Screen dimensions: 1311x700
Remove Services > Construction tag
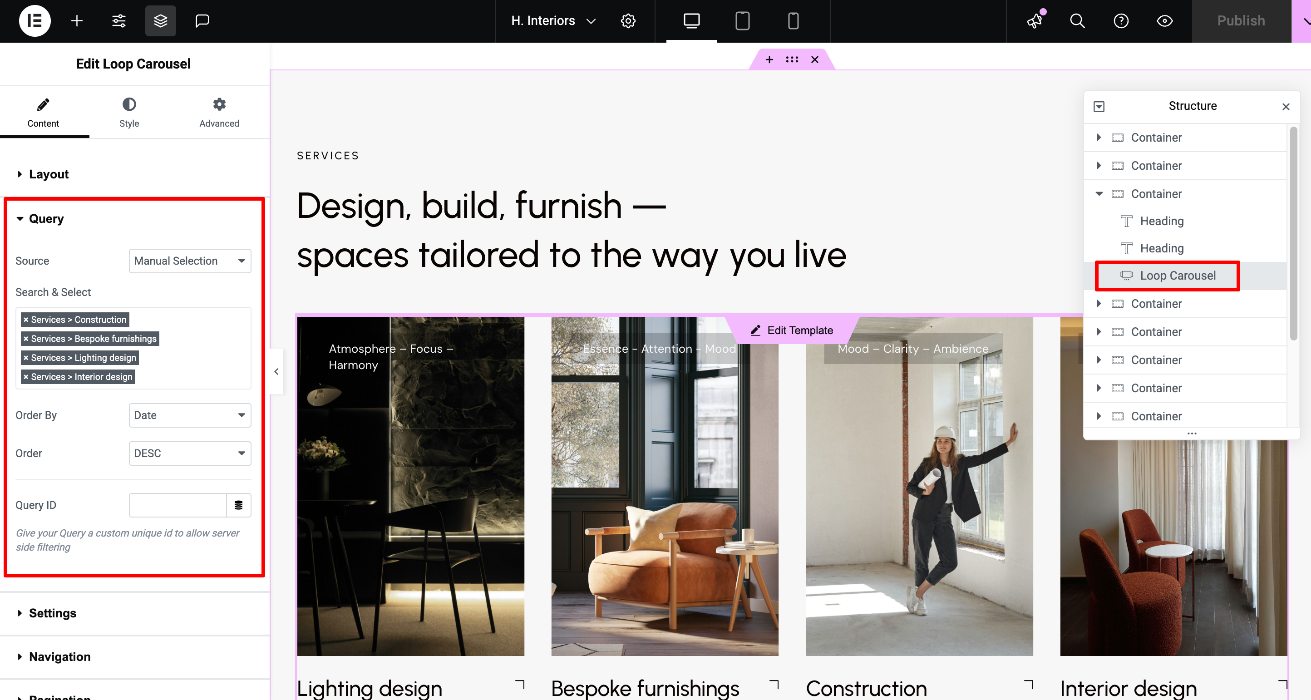[x=26, y=320]
